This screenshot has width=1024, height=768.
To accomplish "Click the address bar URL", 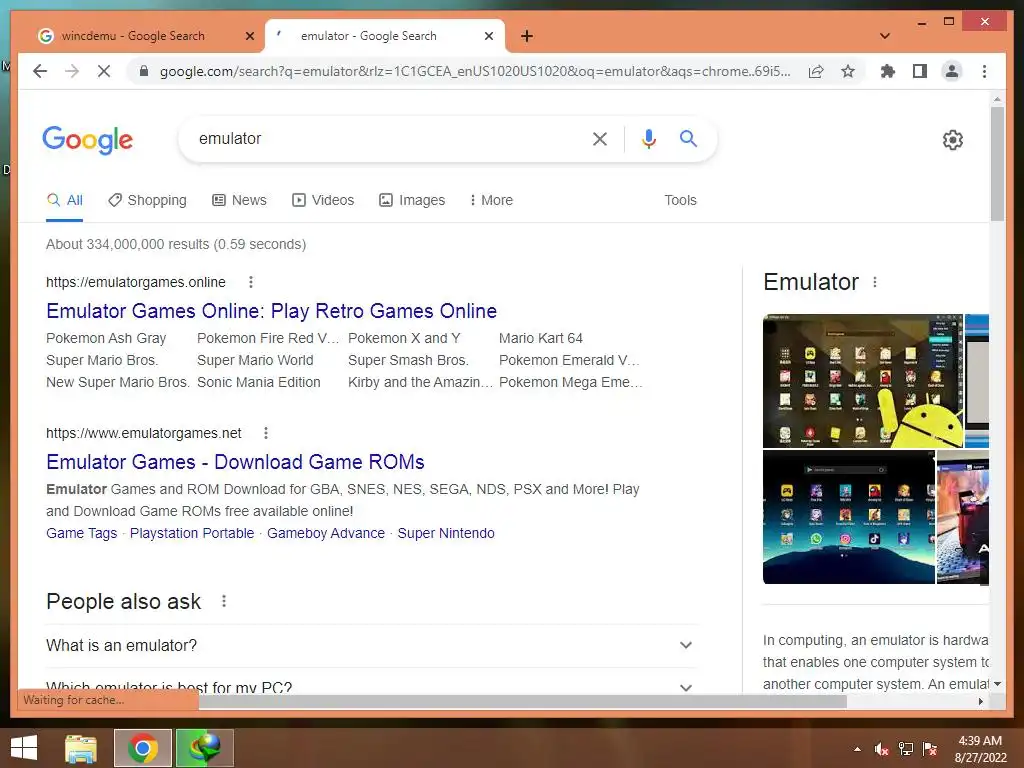I will 475,71.
